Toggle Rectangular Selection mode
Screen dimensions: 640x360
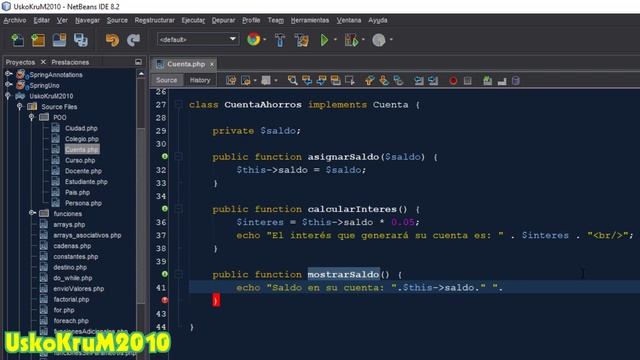tap(350, 80)
